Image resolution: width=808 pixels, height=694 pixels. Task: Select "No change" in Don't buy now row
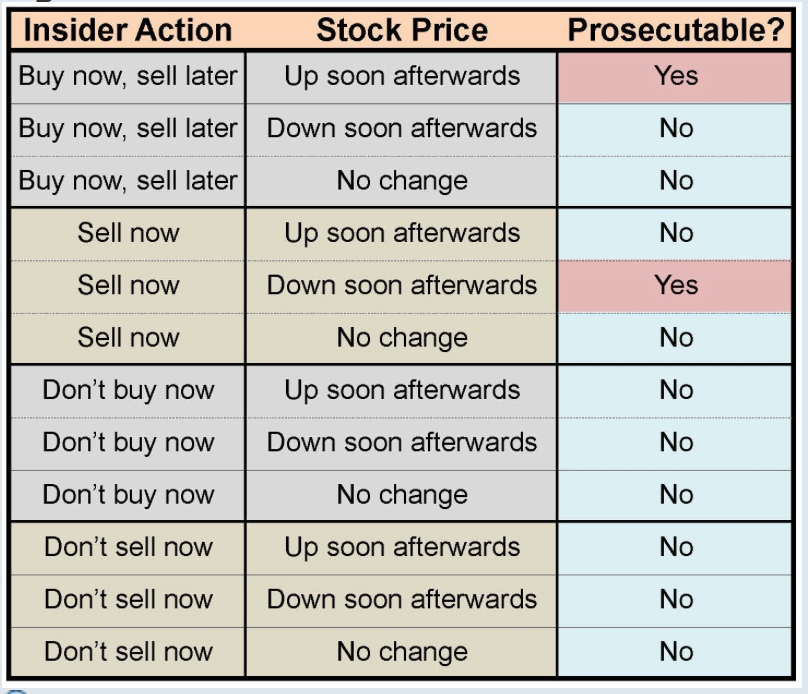pos(402,495)
